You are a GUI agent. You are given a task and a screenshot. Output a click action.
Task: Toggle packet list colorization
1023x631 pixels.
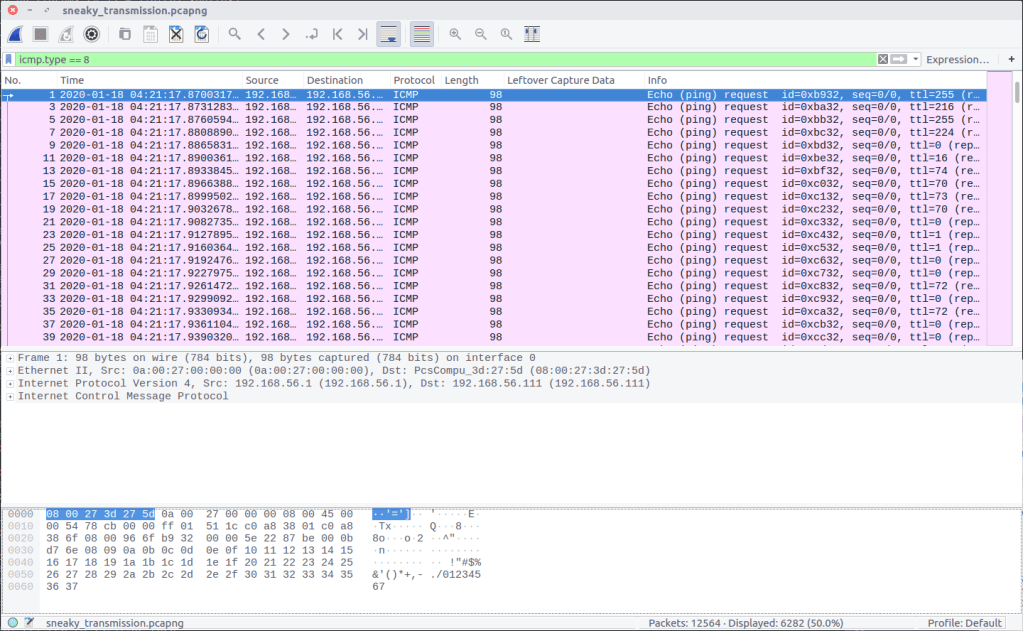(x=422, y=34)
